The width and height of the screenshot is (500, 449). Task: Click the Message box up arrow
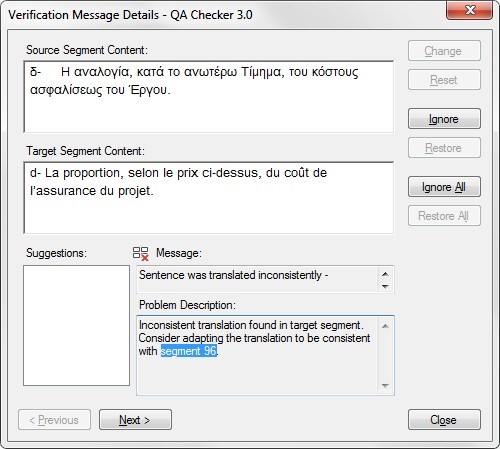[385, 274]
